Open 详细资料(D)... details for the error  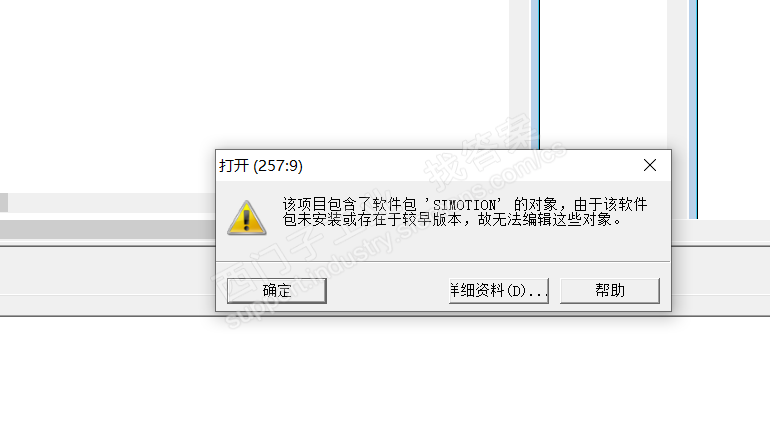coord(498,291)
